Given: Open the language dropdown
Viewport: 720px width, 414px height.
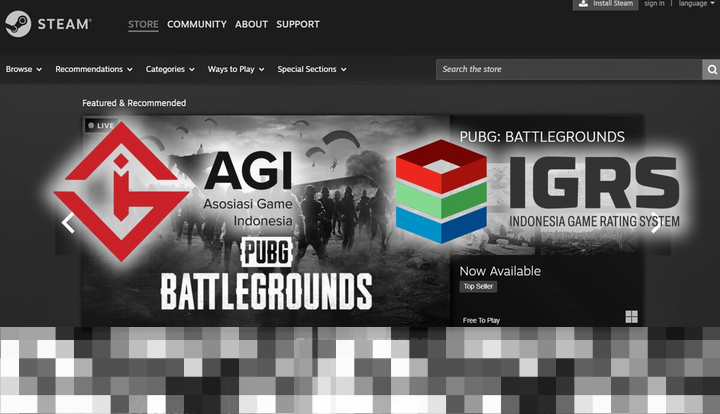Looking at the screenshot, I should 696,4.
